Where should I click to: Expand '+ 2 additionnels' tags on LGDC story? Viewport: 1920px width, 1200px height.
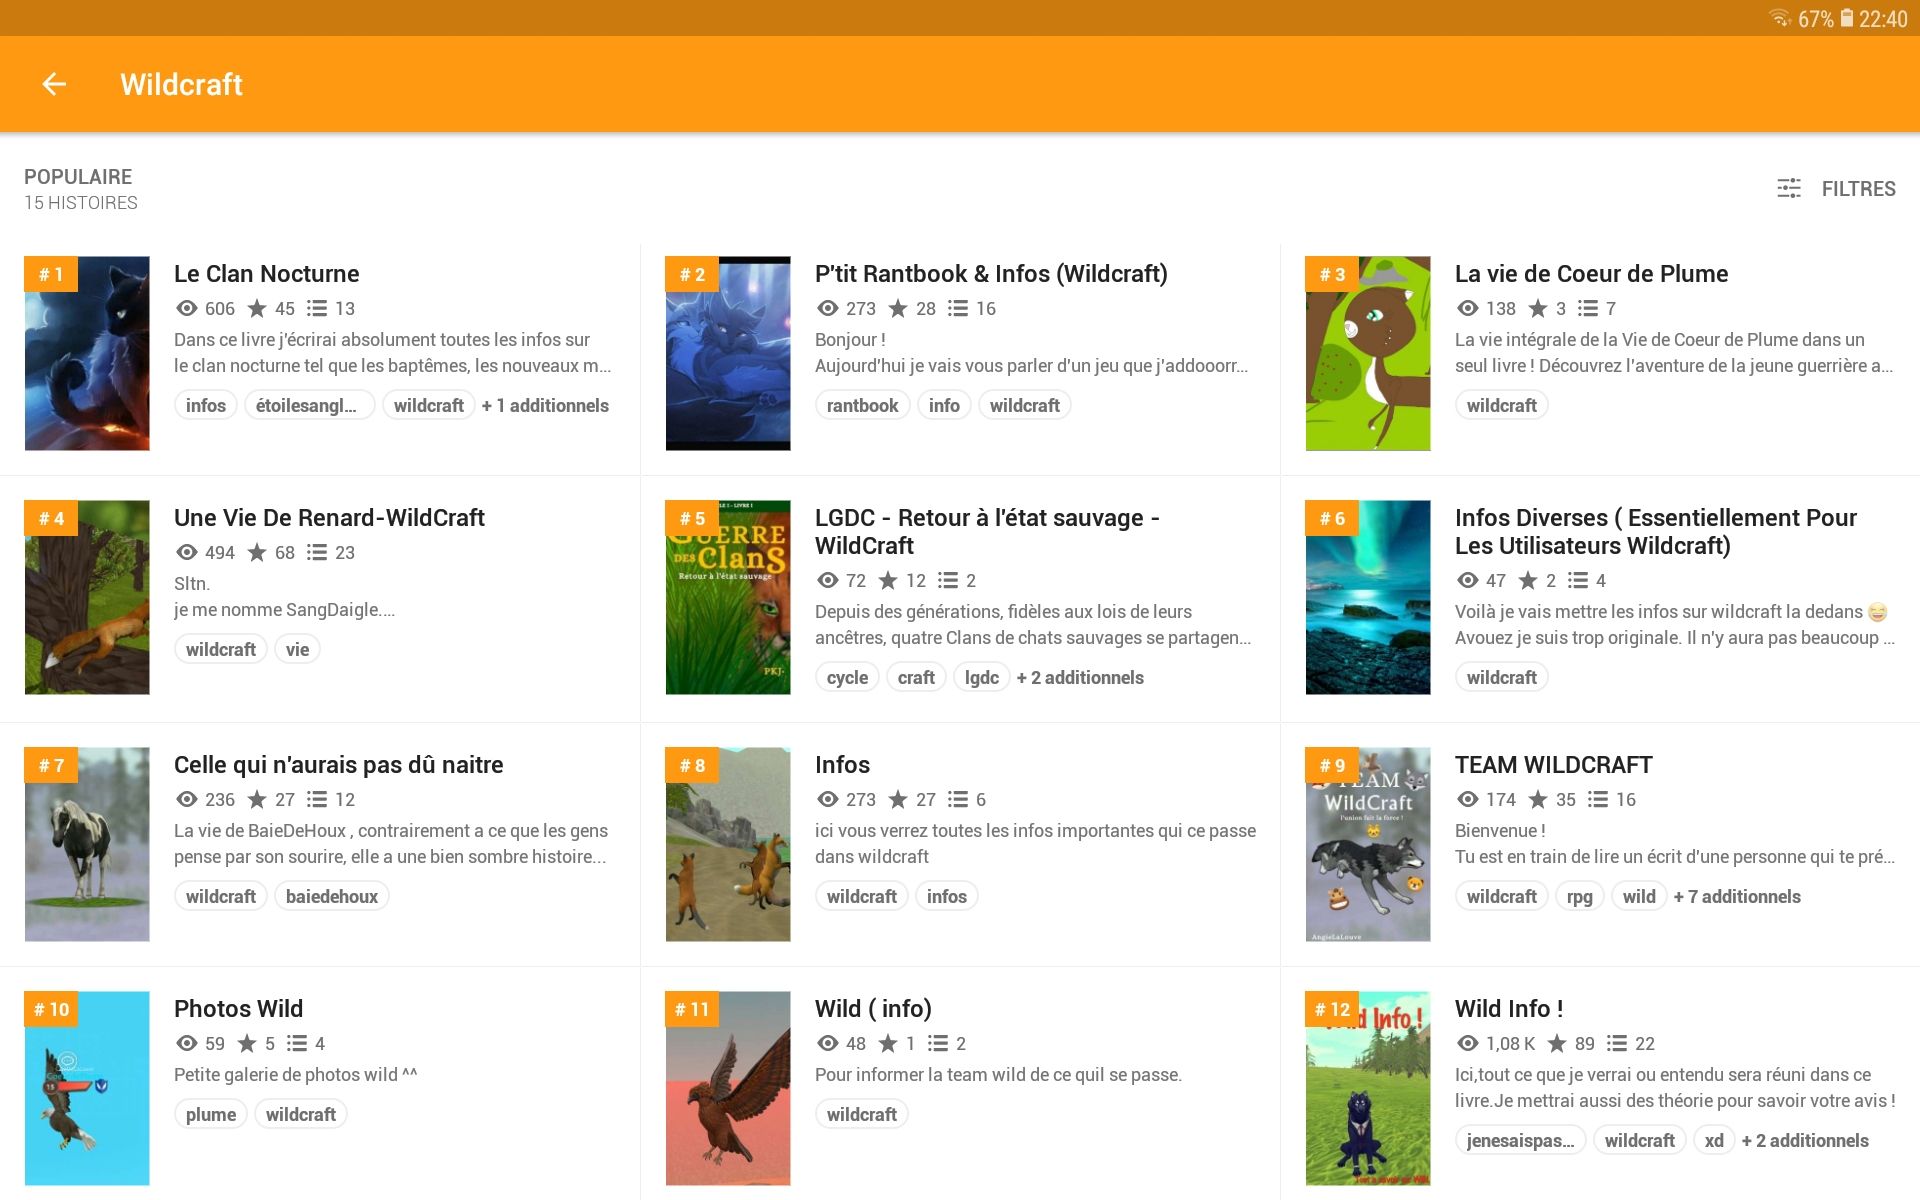[x=1080, y=677]
